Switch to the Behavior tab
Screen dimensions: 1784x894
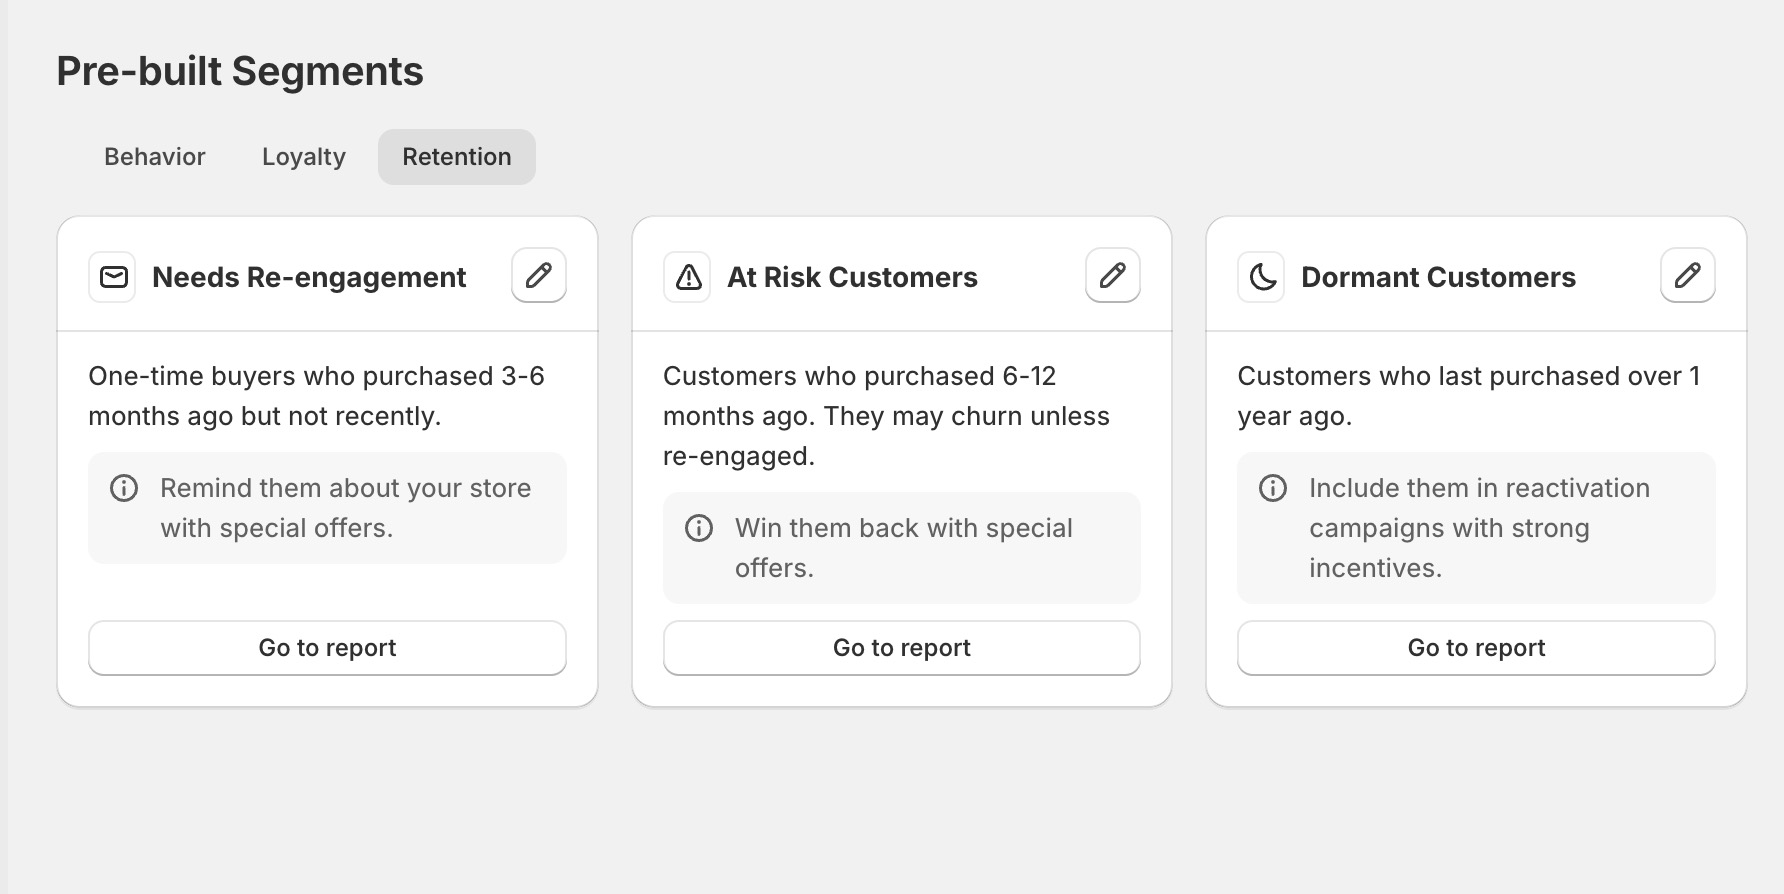pos(154,157)
